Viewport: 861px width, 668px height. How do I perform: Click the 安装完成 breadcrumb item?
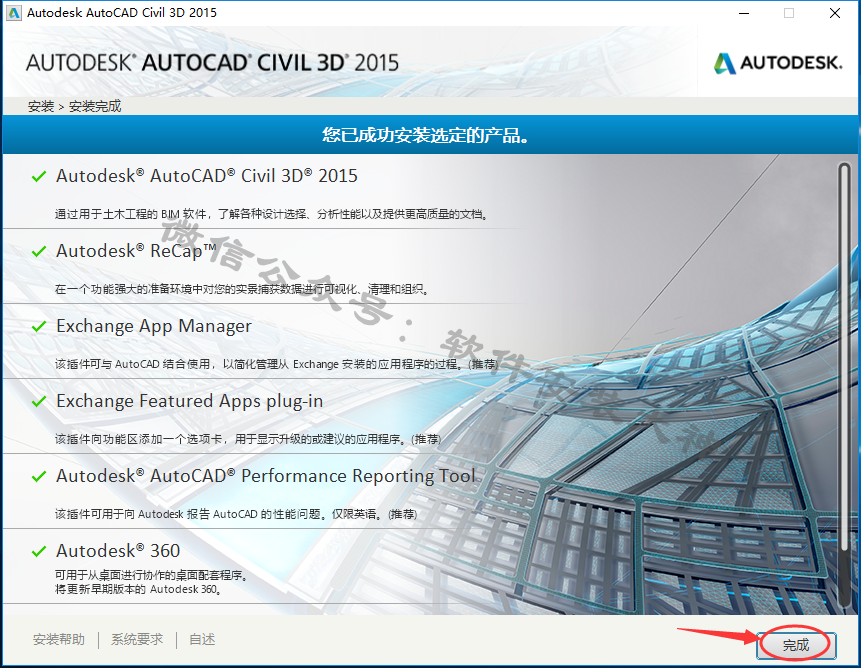(95, 106)
